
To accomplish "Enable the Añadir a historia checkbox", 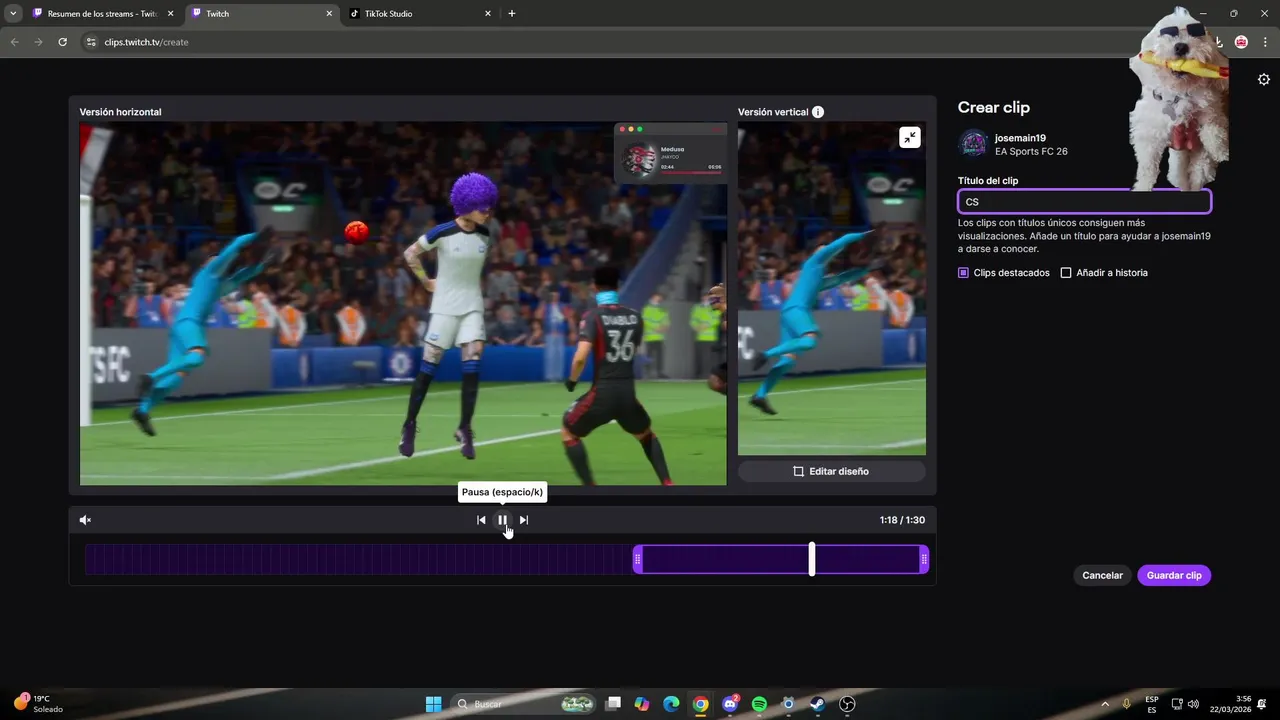I will tap(1066, 273).
